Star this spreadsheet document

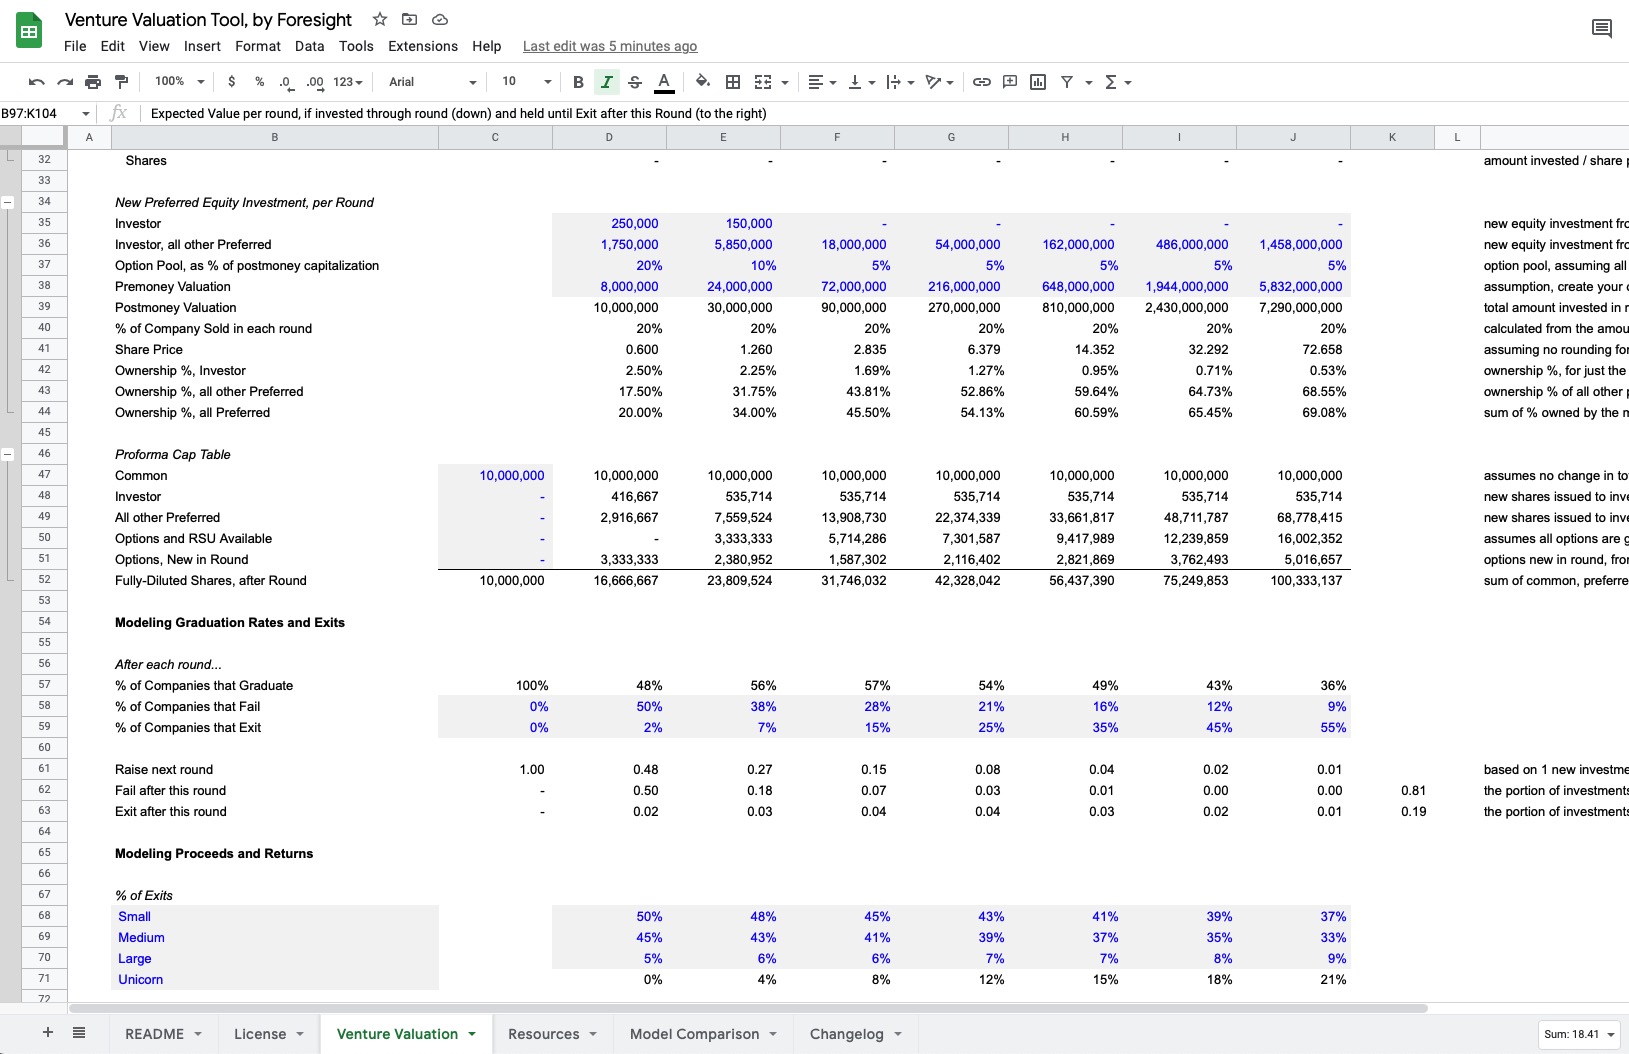point(380,19)
